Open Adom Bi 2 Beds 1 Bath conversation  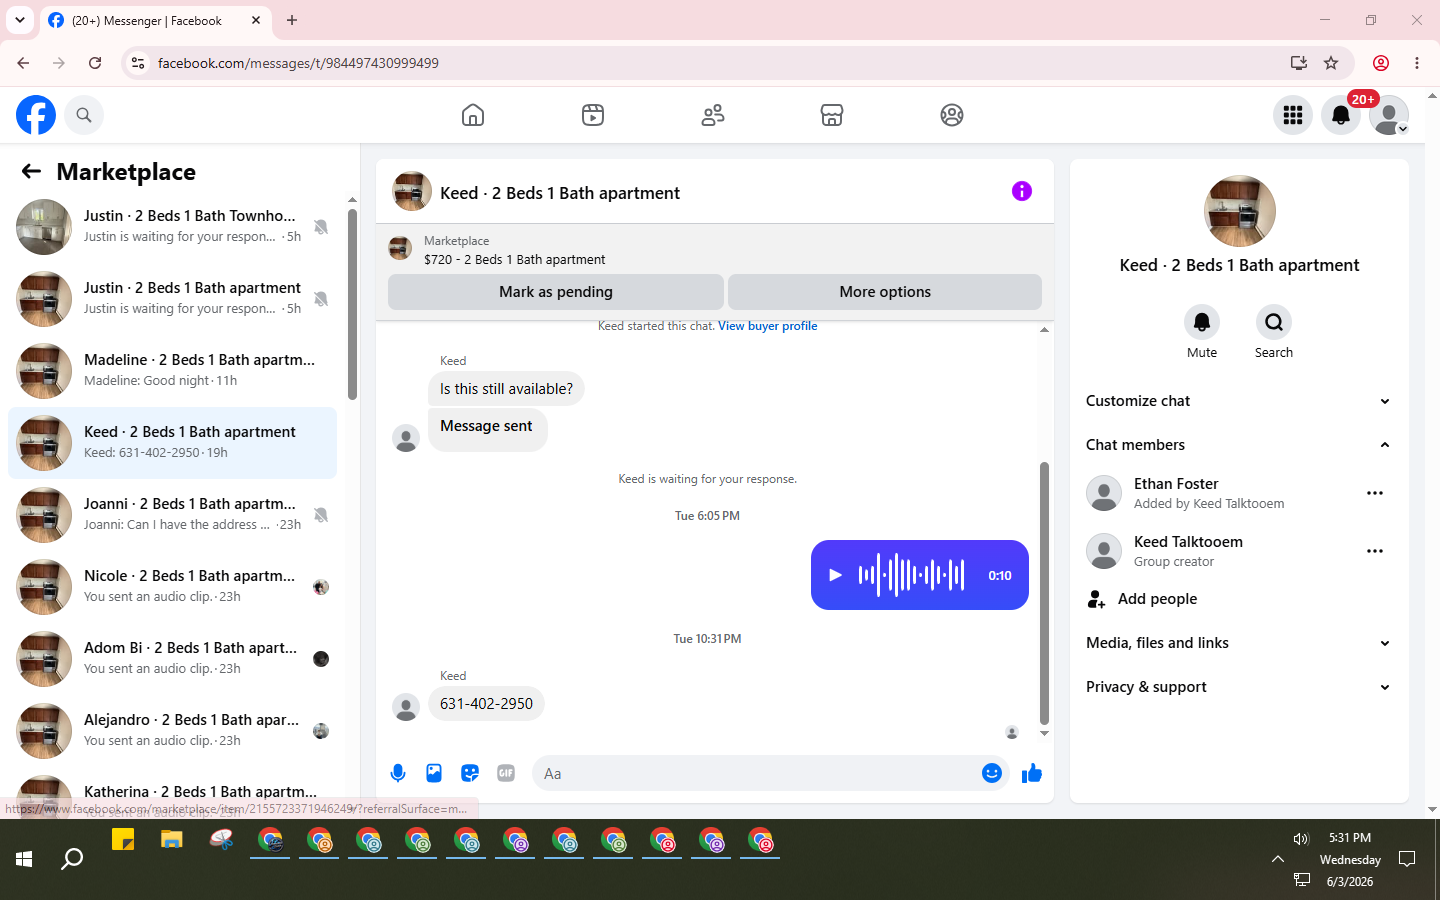click(172, 659)
